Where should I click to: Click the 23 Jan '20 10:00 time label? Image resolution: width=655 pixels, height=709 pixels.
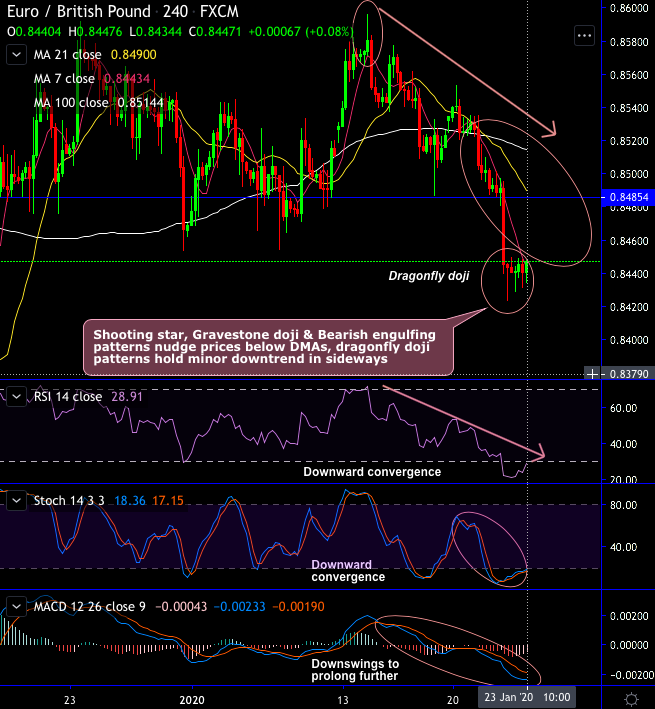(x=527, y=697)
